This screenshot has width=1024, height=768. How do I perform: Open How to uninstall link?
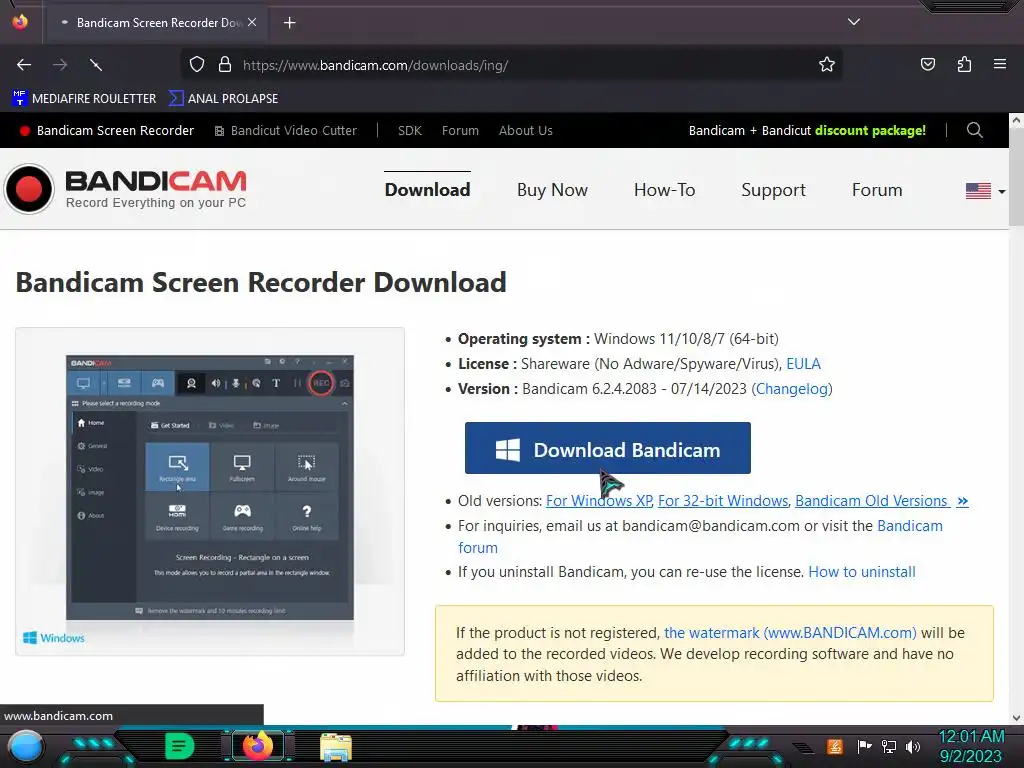pyautogui.click(x=861, y=572)
